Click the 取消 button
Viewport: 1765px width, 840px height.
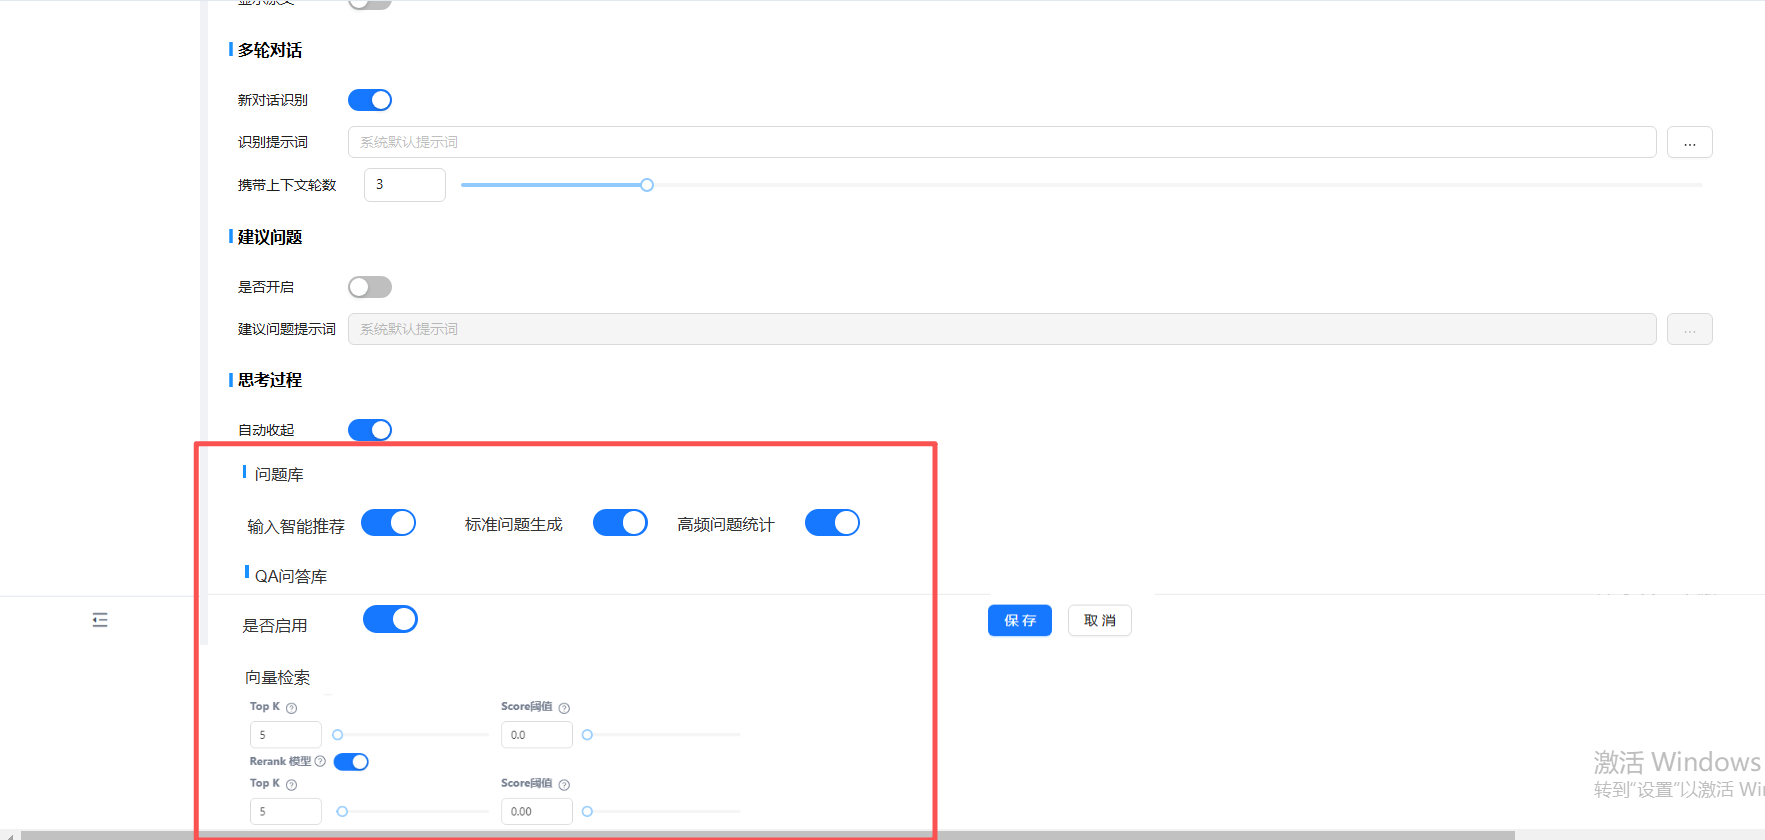(1100, 620)
